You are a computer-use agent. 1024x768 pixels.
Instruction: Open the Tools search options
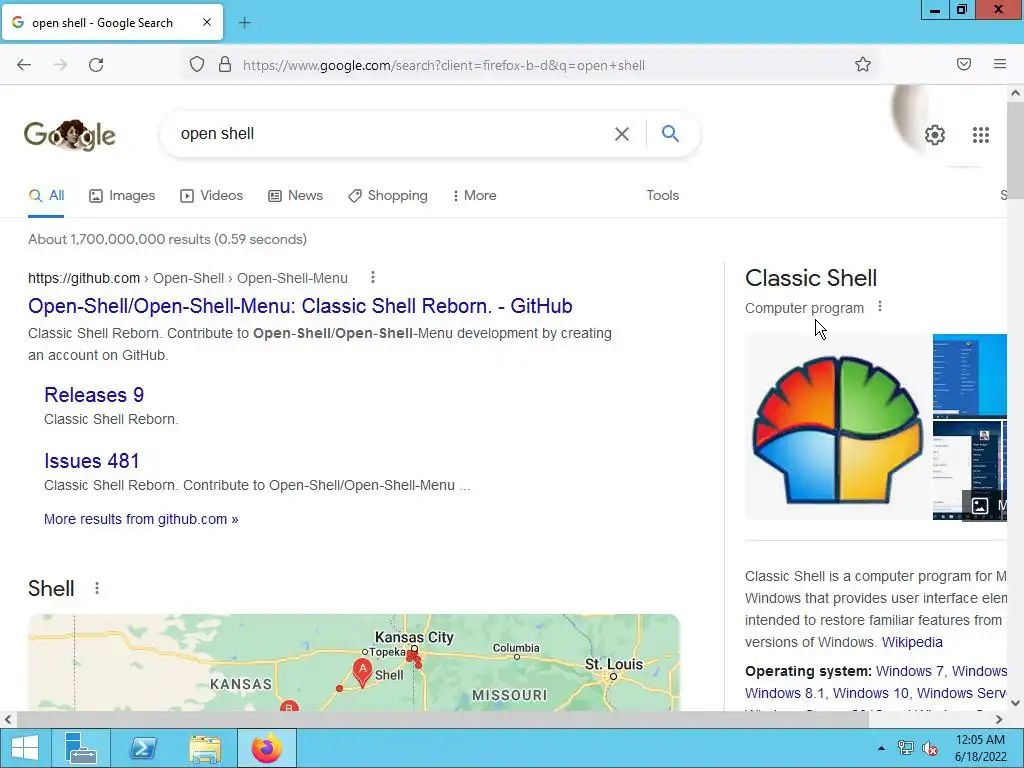click(x=662, y=195)
